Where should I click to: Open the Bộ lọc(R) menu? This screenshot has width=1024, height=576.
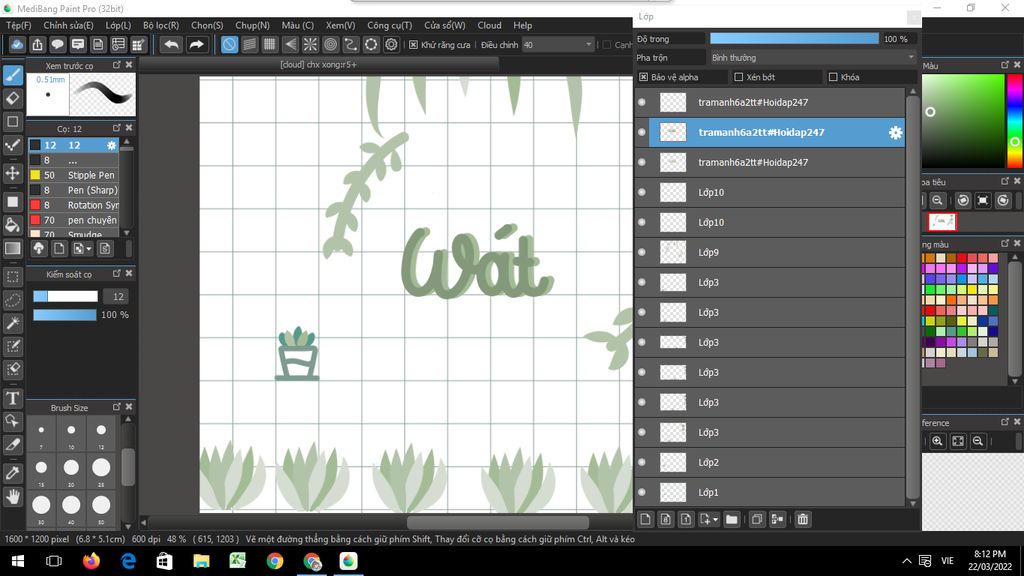coord(161,25)
